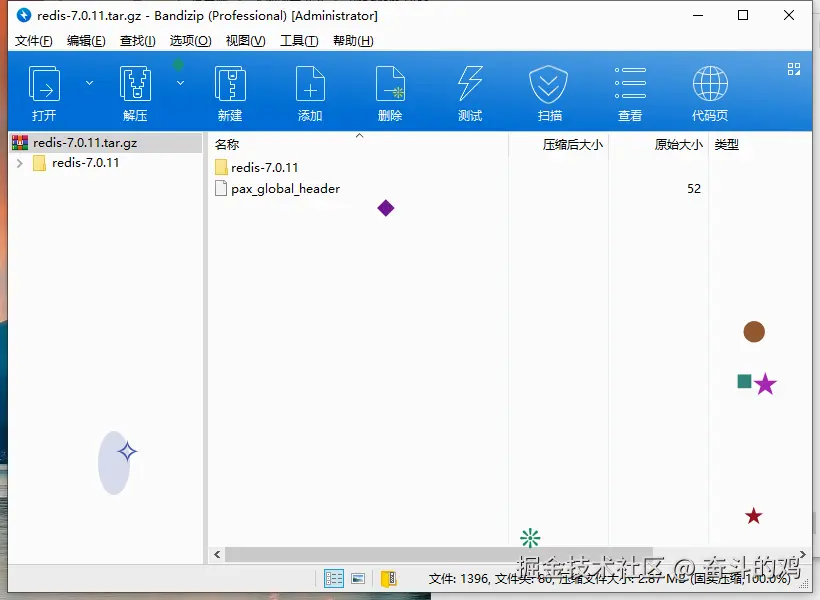Maximize the Bandizip window
This screenshot has width=820, height=600.
(743, 15)
